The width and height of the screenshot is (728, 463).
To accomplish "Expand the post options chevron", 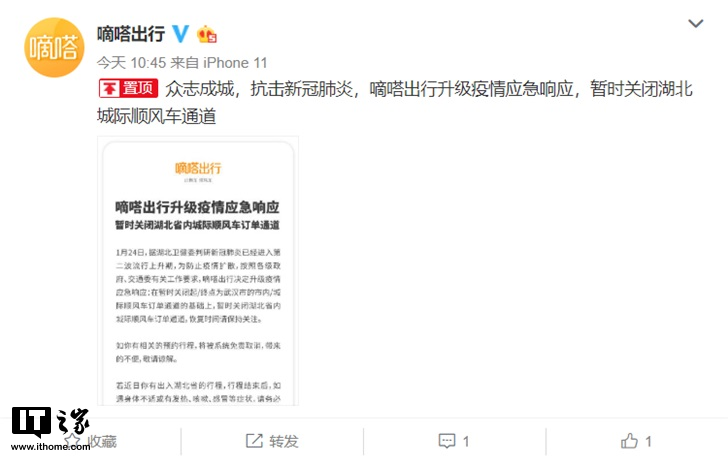I will (695, 23).
